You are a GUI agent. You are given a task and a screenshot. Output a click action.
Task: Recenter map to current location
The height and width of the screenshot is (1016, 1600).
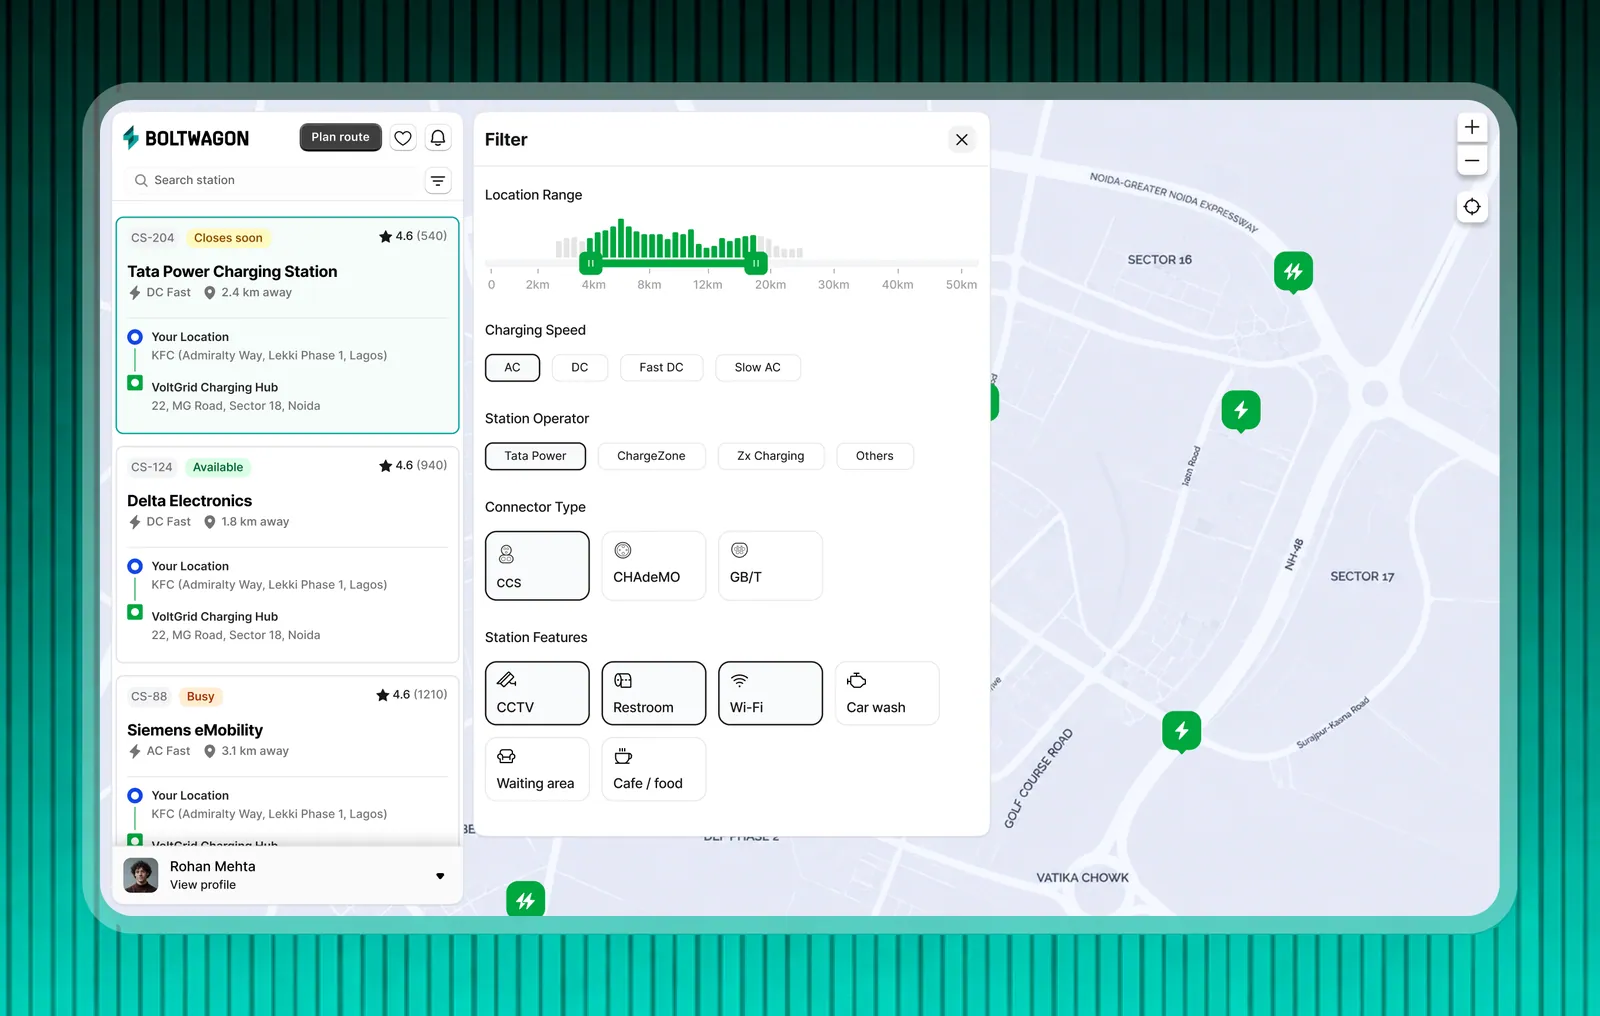coord(1472,207)
